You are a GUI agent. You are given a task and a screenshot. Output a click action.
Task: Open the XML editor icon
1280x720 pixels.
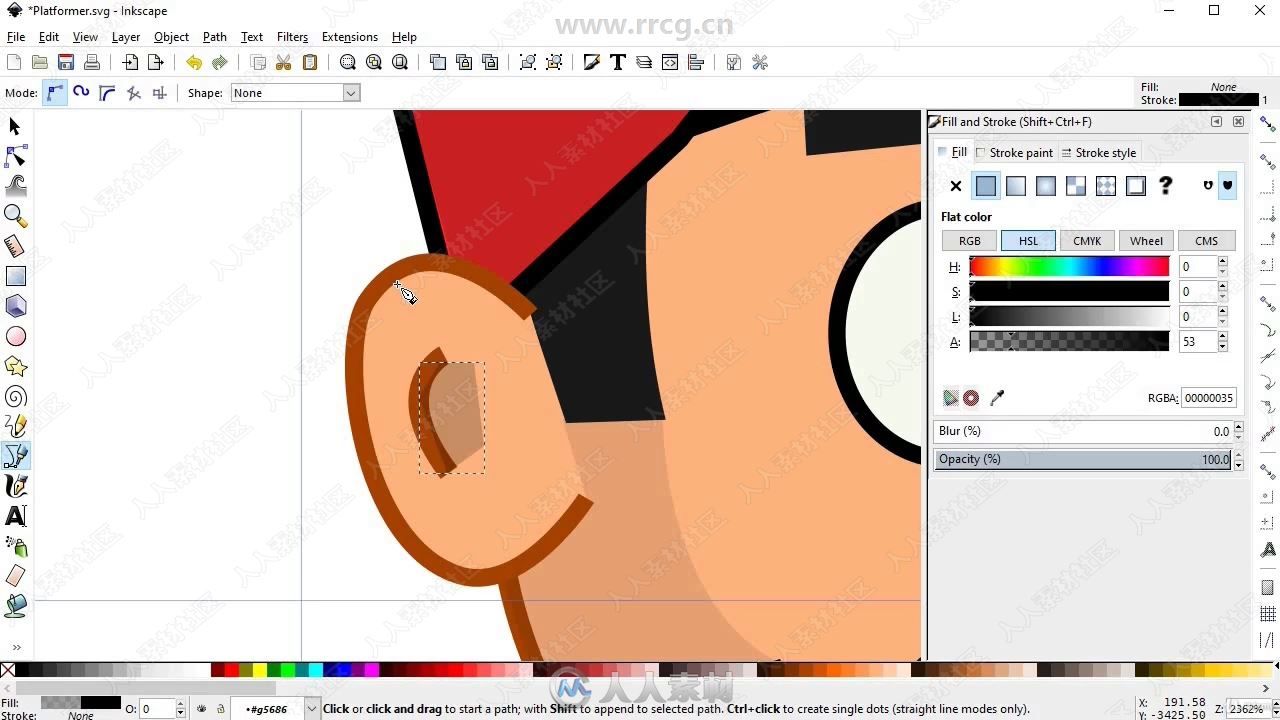670,62
